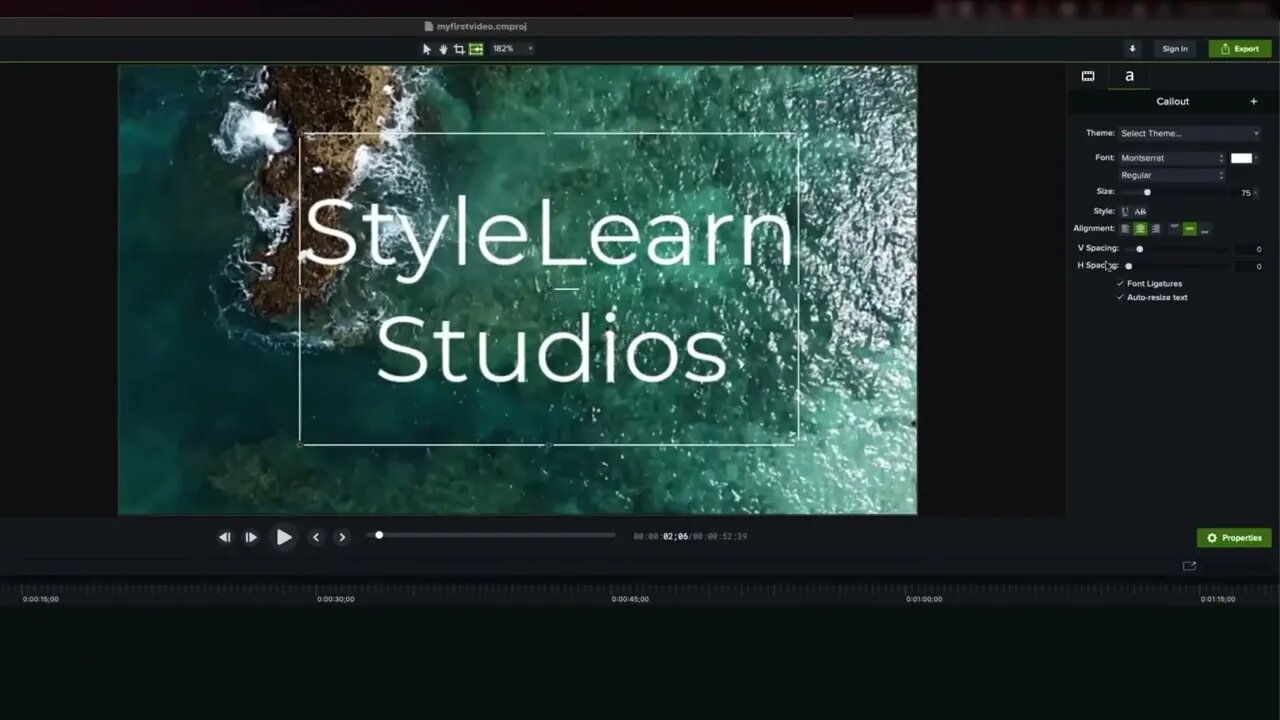
Task: Uncheck Font Ligatures option
Action: click(x=1149, y=284)
